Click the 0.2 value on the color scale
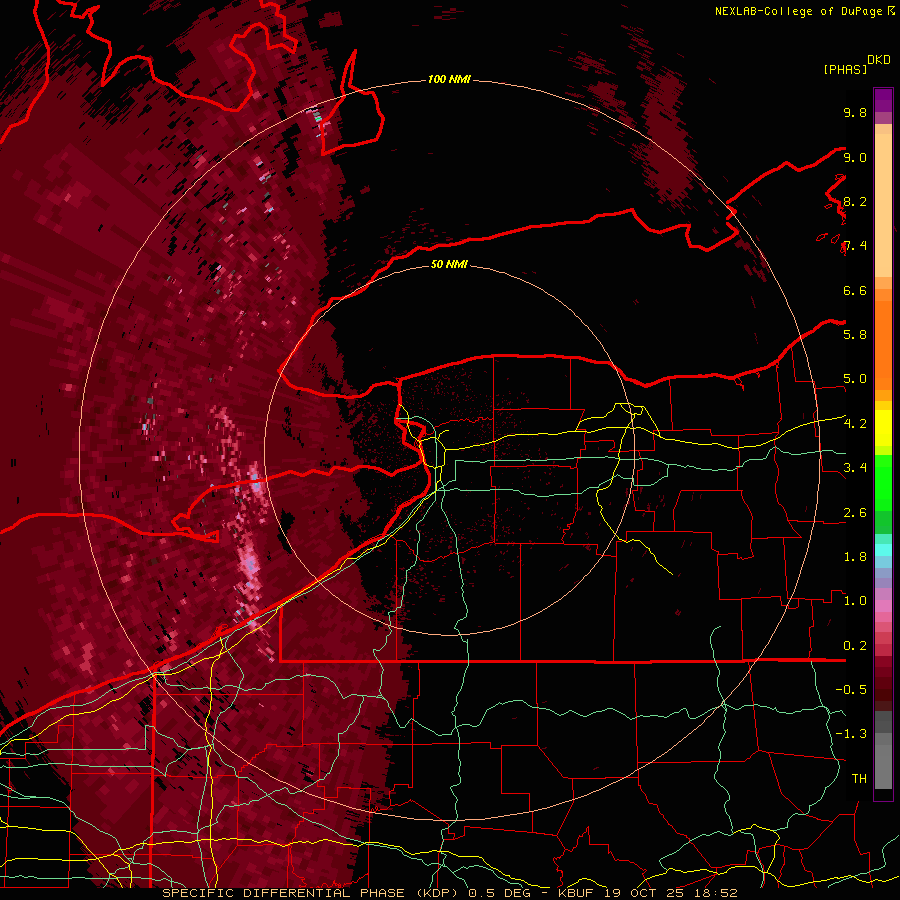900x900 pixels. (855, 646)
